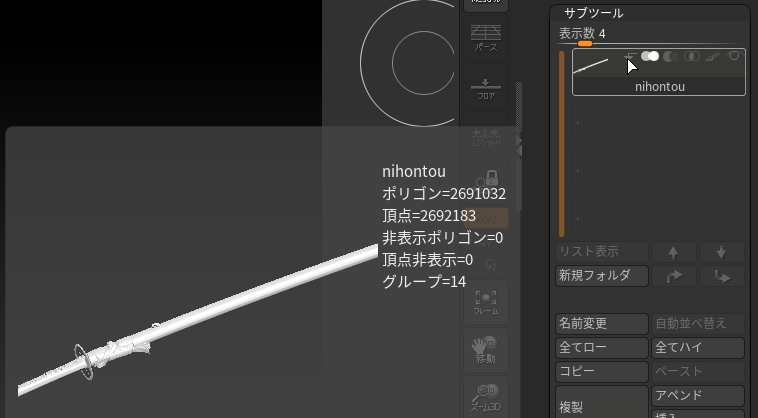Image resolution: width=758 pixels, height=418 pixels.
Task: Toggle polypaint brush icon on nihontou
Action: 712,57
